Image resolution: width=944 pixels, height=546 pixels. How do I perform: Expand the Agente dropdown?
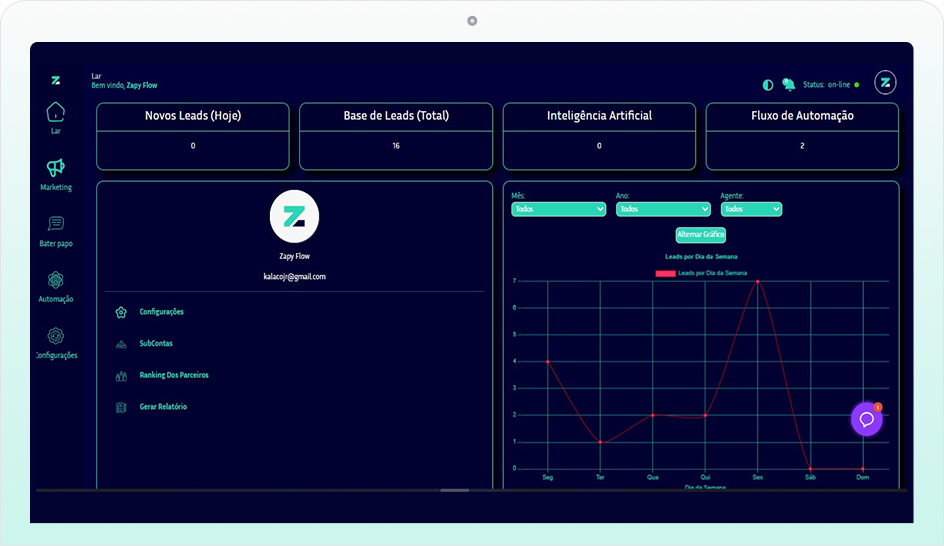pos(750,209)
